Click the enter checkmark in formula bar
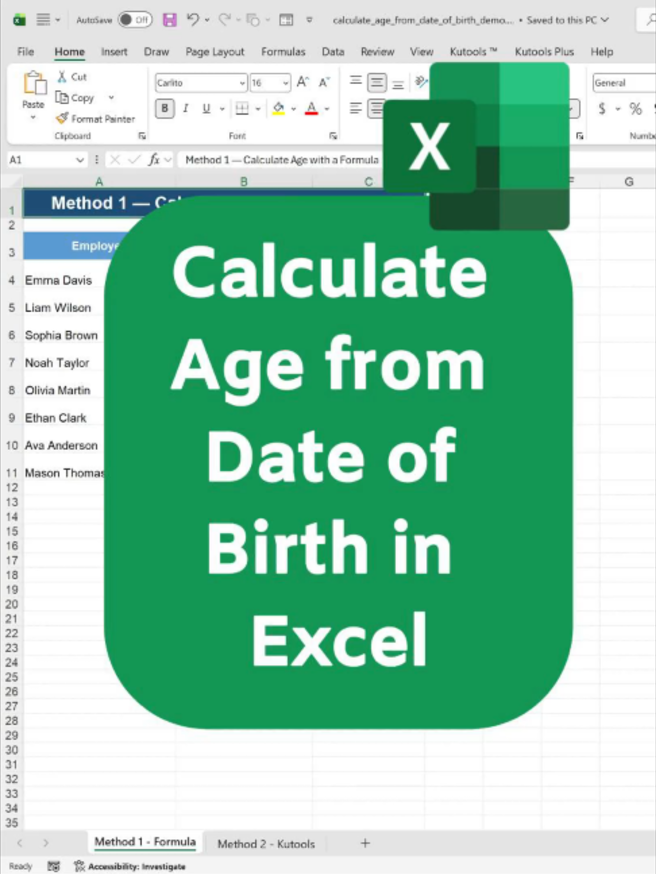 (x=134, y=160)
